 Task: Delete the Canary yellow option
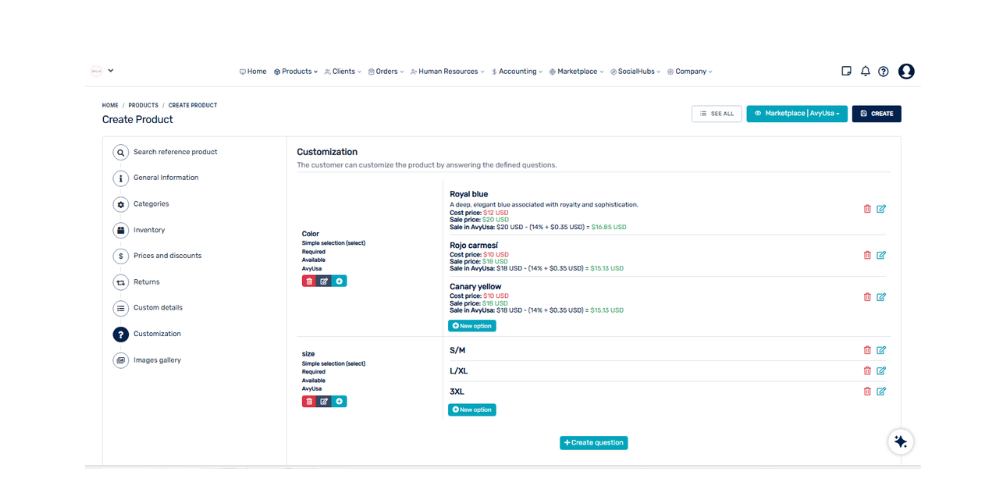pos(867,297)
